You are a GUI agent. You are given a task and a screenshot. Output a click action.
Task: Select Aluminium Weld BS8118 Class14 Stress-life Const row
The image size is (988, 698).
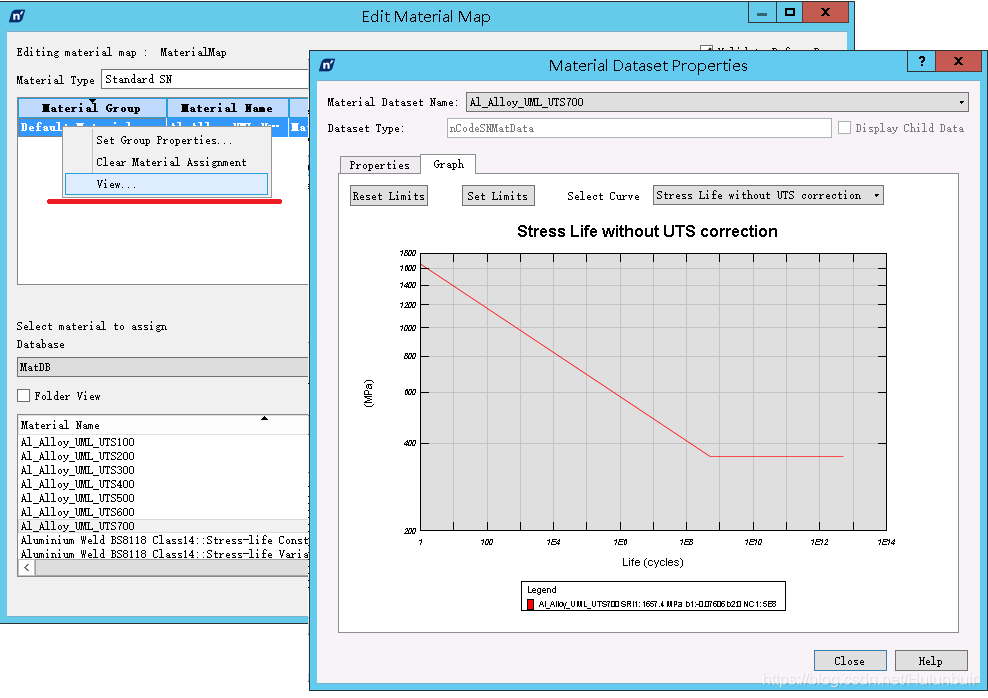click(163, 540)
